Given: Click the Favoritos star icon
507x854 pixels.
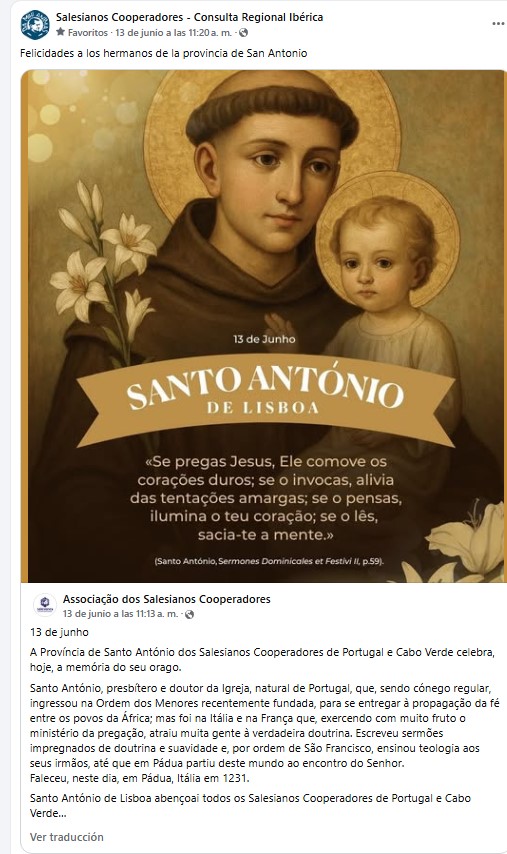Looking at the screenshot, I should [x=60, y=32].
